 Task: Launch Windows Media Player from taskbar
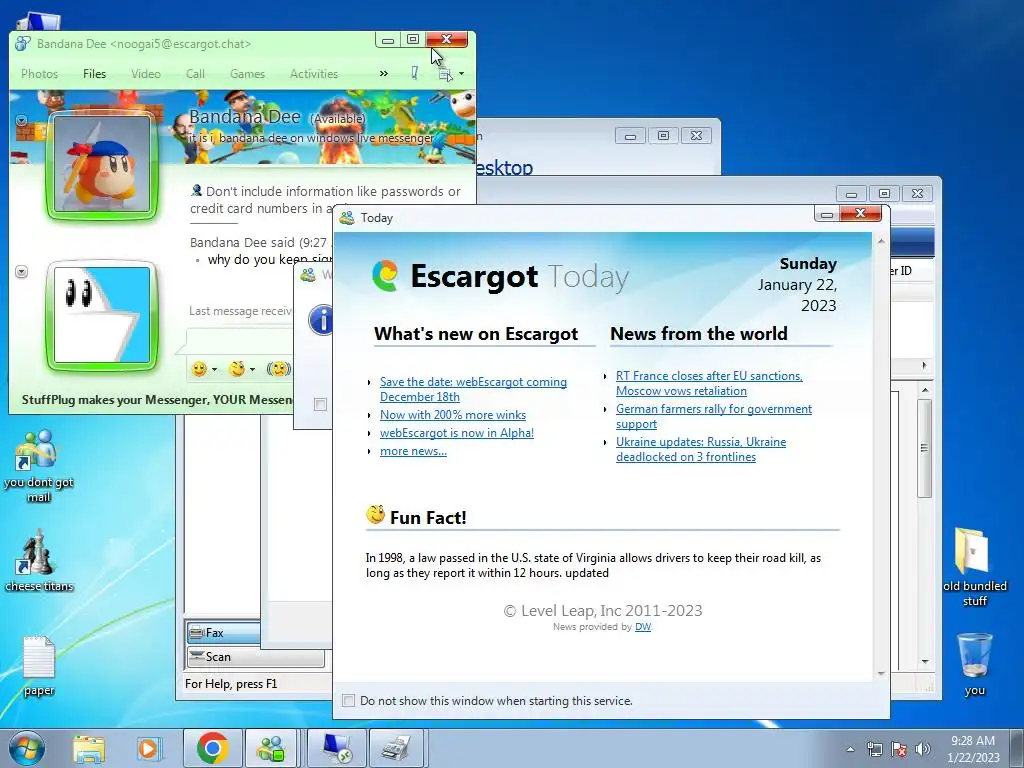(148, 748)
